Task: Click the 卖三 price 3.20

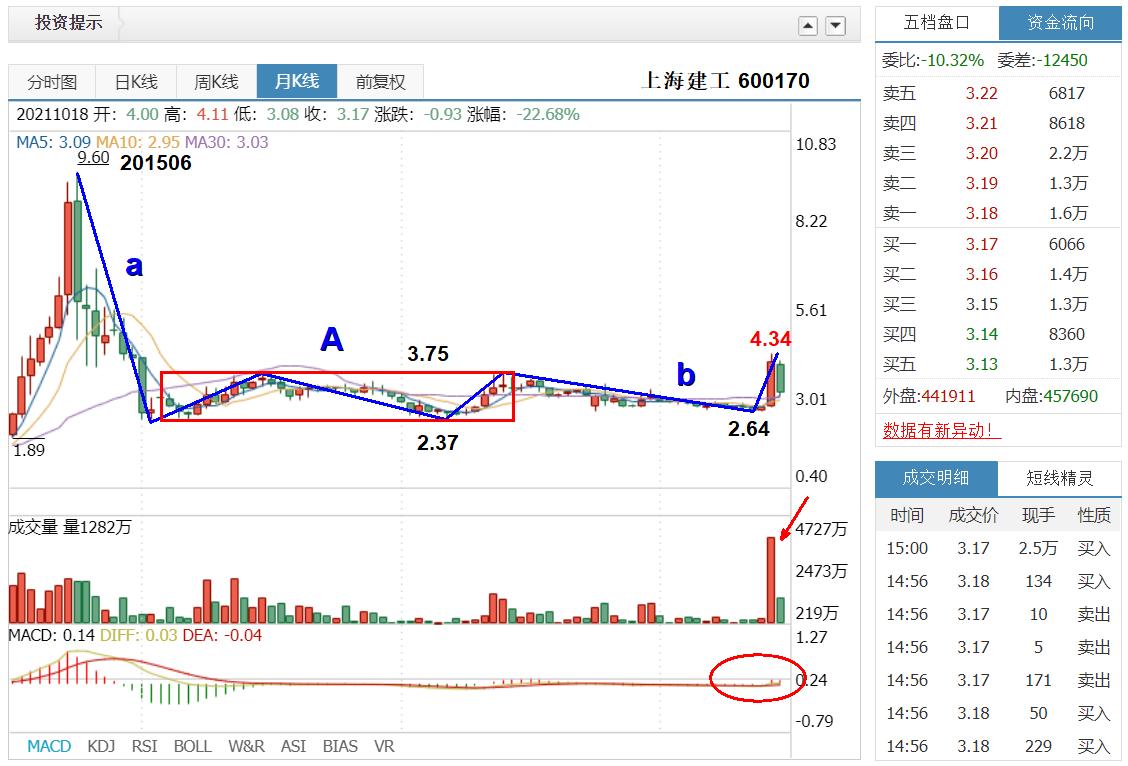Action: [981, 154]
